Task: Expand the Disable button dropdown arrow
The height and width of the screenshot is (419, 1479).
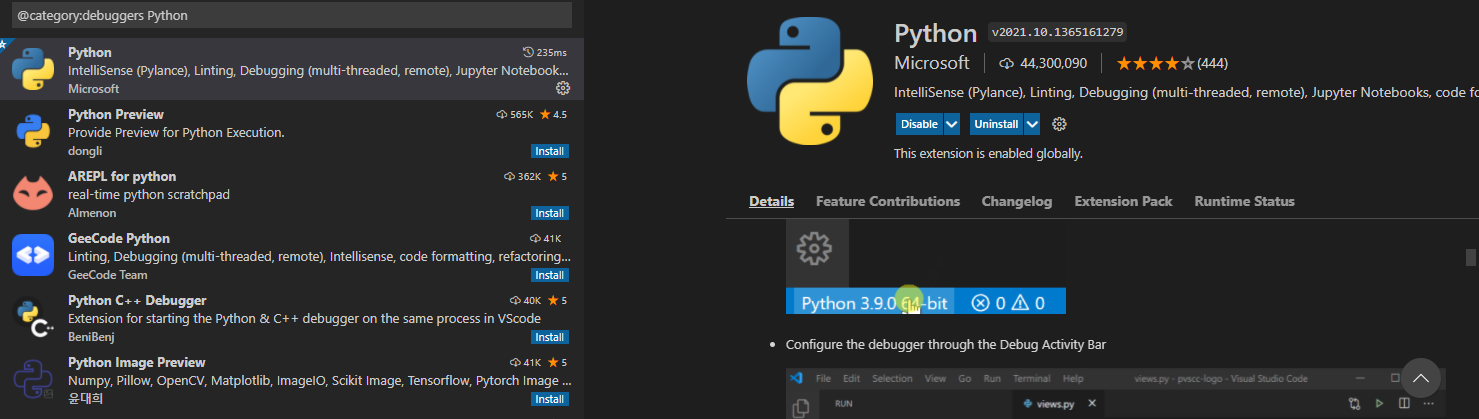Action: tap(952, 124)
